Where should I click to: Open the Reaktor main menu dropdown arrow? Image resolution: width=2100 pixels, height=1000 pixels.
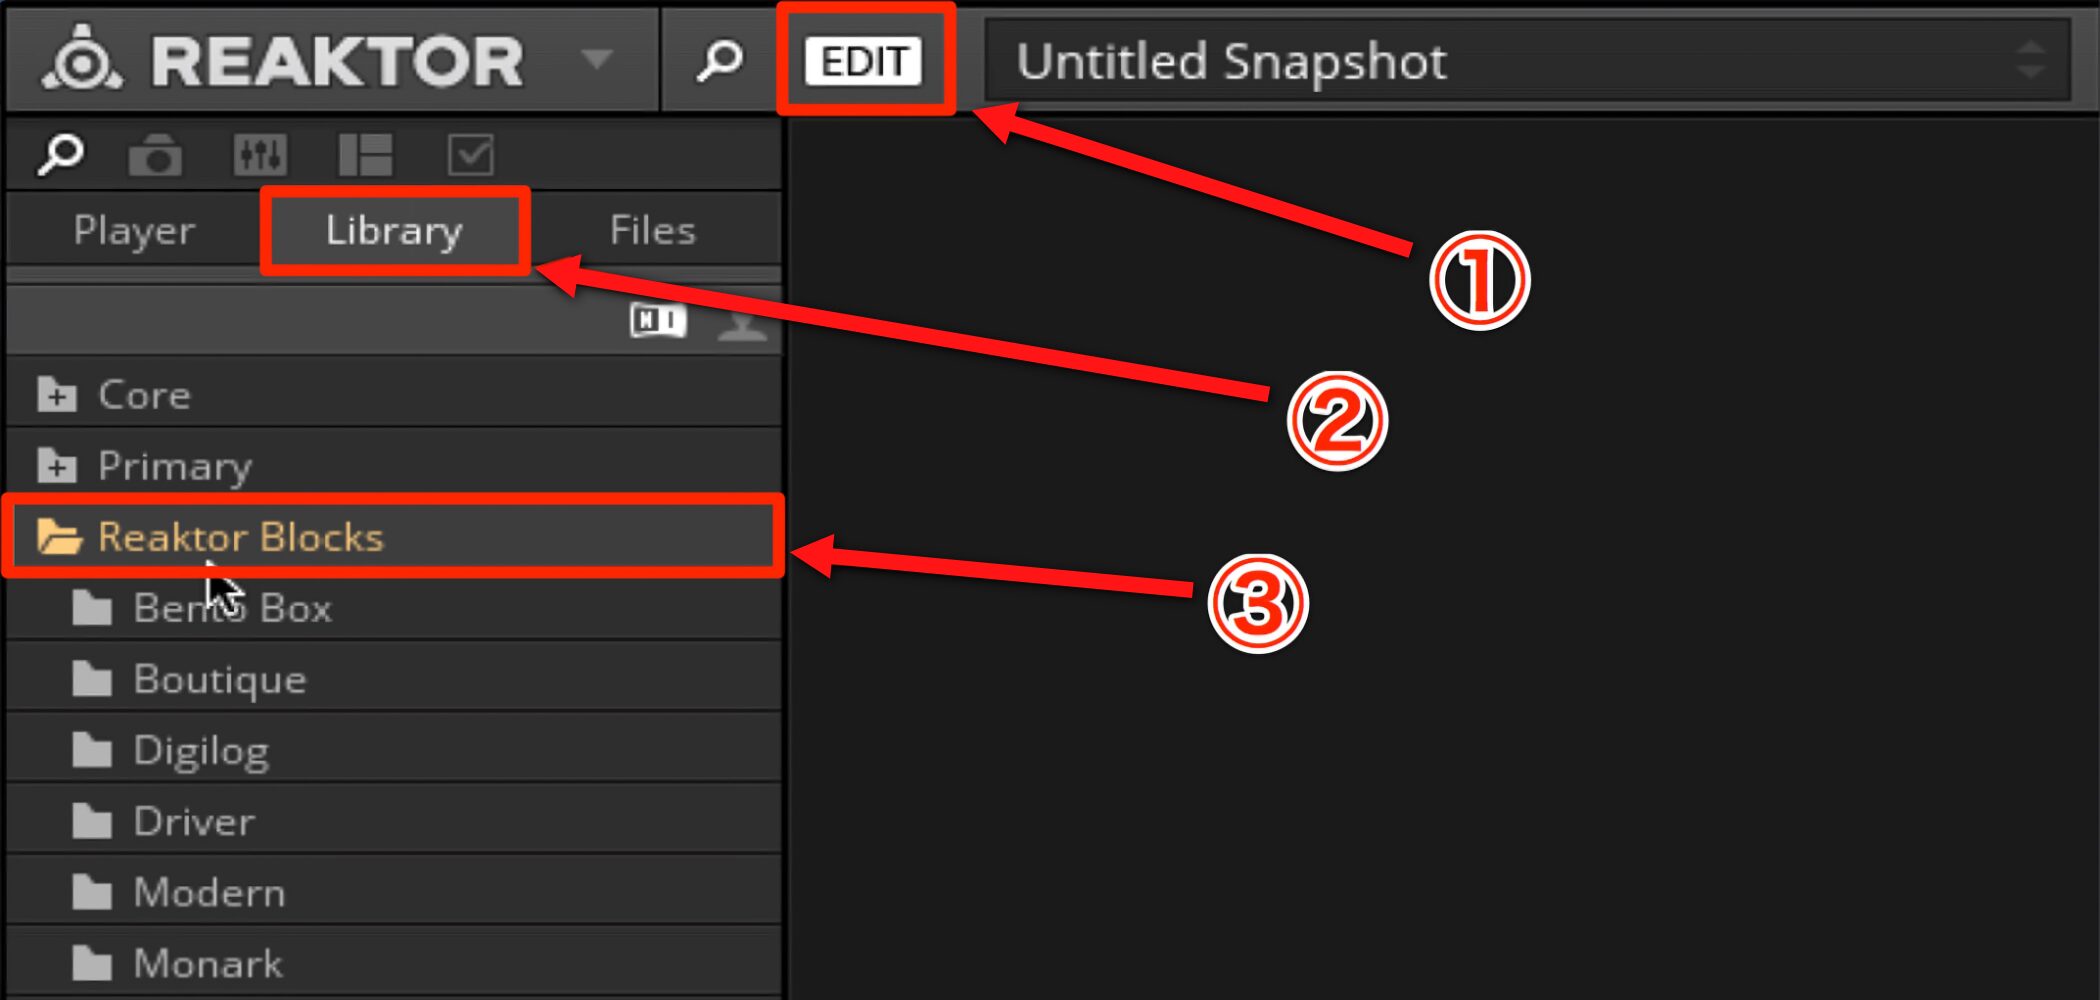[x=597, y=60]
